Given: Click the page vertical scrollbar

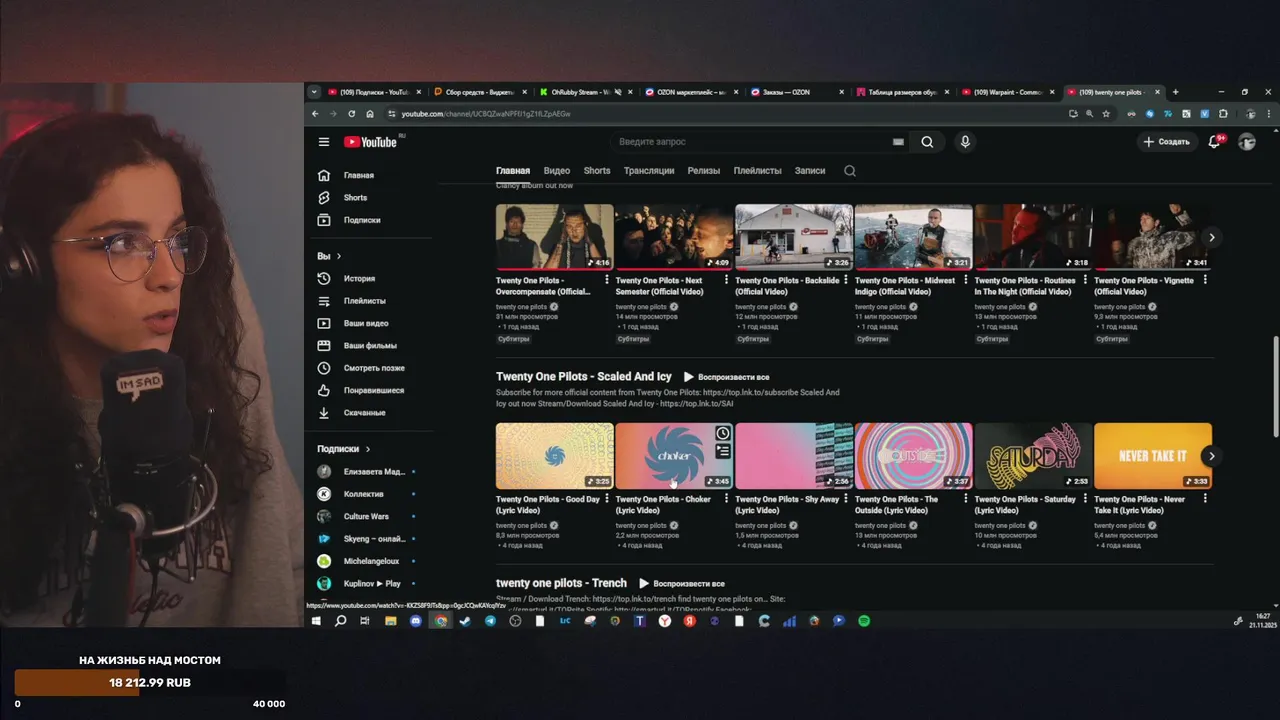Looking at the screenshot, I should tap(1275, 385).
